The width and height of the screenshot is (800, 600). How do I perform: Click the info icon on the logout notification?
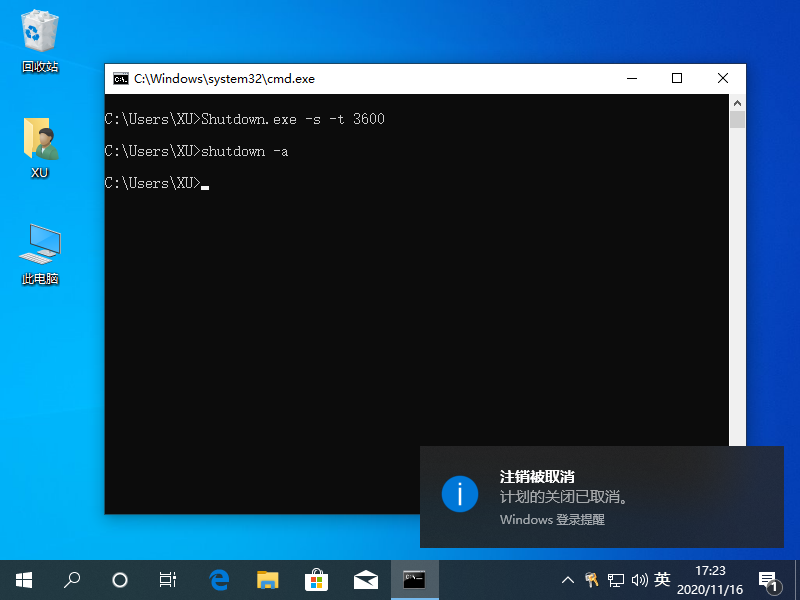coord(460,494)
